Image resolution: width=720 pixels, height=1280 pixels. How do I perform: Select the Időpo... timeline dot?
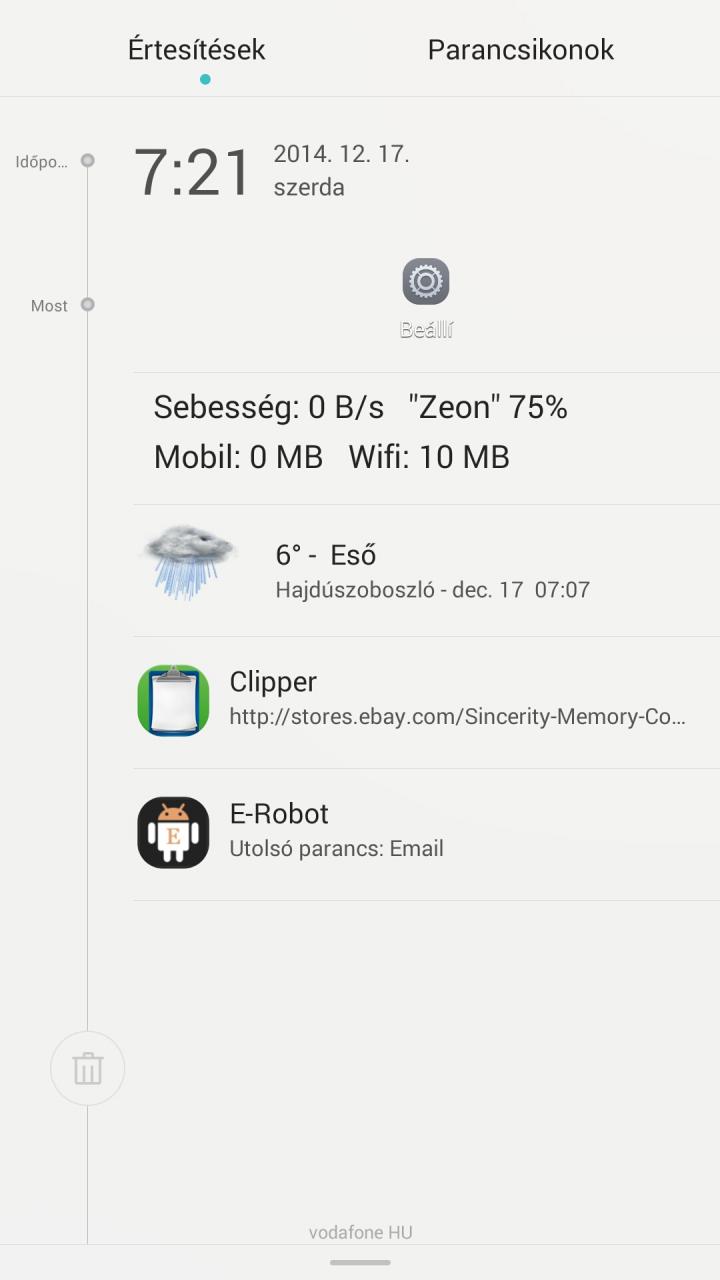[x=88, y=160]
